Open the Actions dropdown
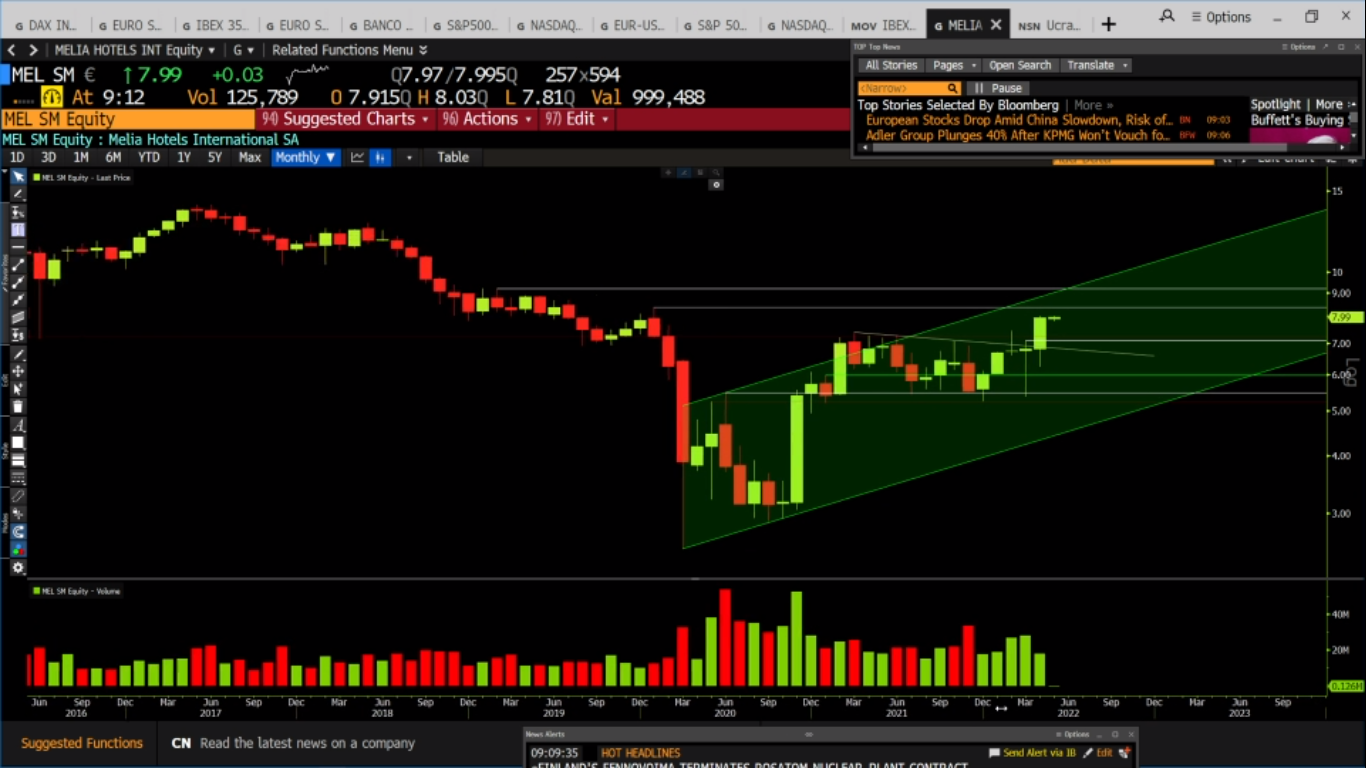 click(488, 119)
